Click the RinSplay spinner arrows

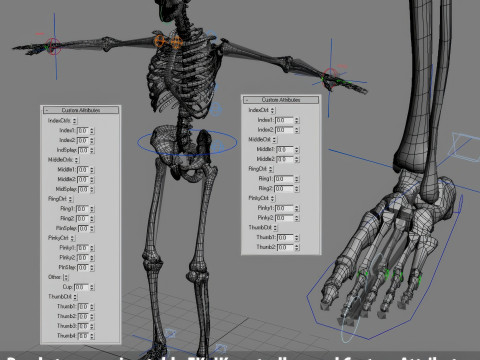tap(92, 228)
